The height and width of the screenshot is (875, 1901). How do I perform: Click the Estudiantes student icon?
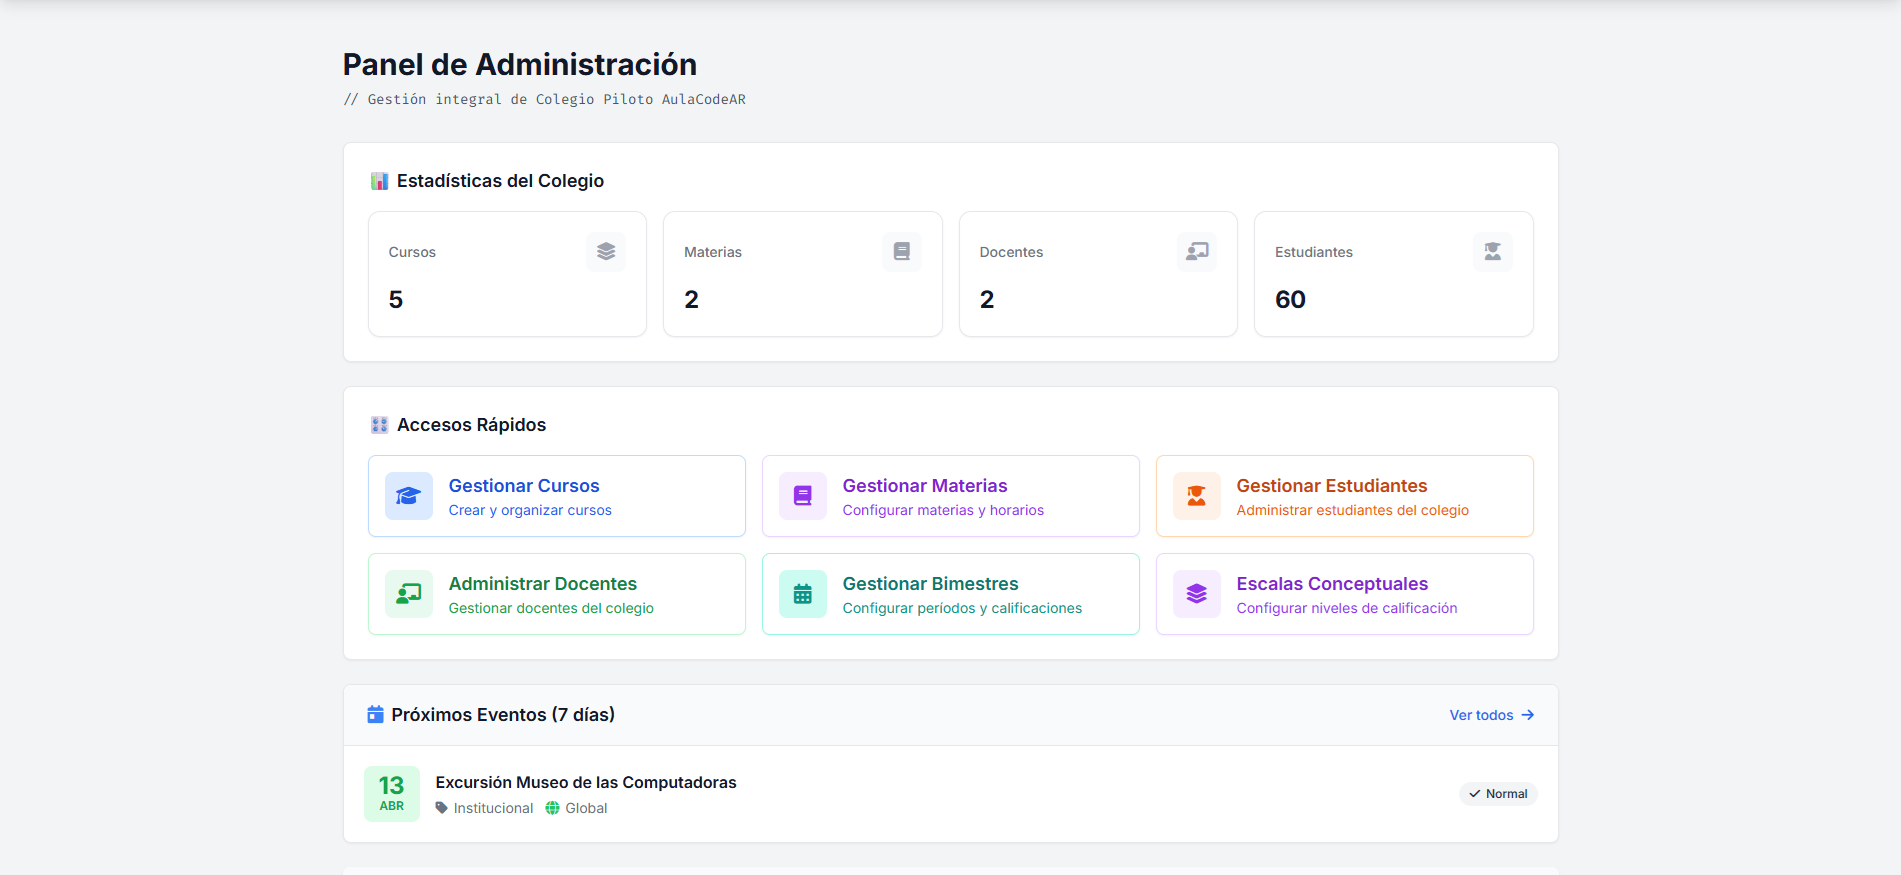1493,252
